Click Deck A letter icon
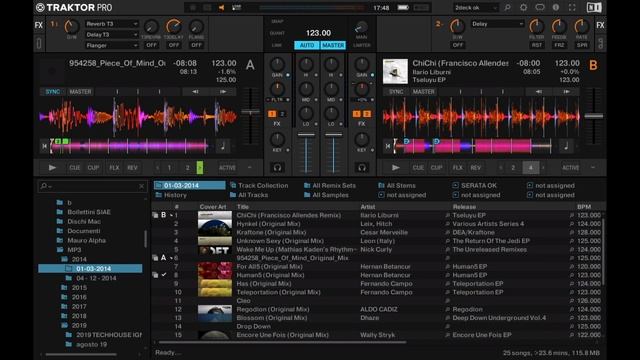Viewport: 640px width, 360px height. click(250, 65)
